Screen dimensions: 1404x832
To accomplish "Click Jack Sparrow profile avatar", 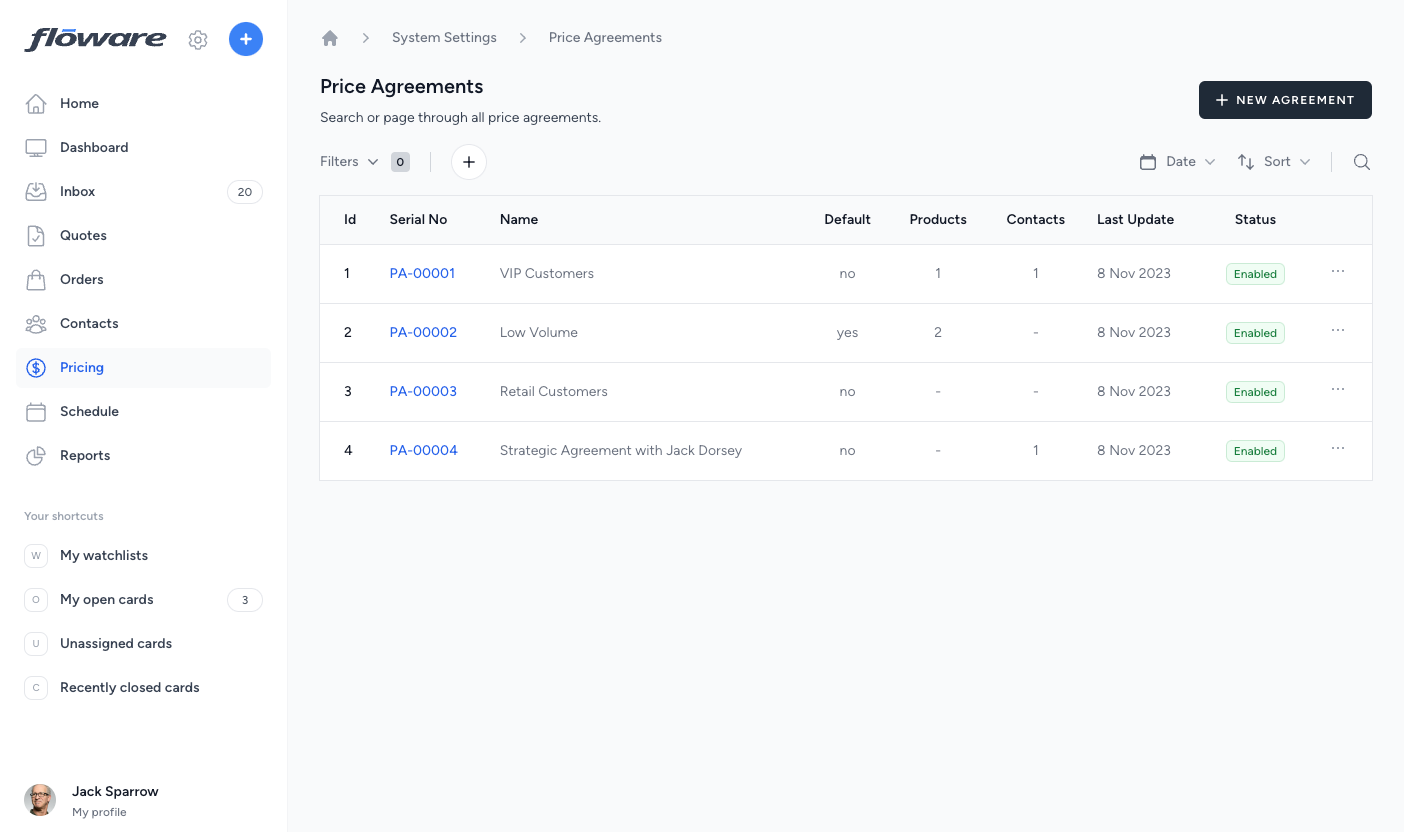I will click(x=40, y=800).
